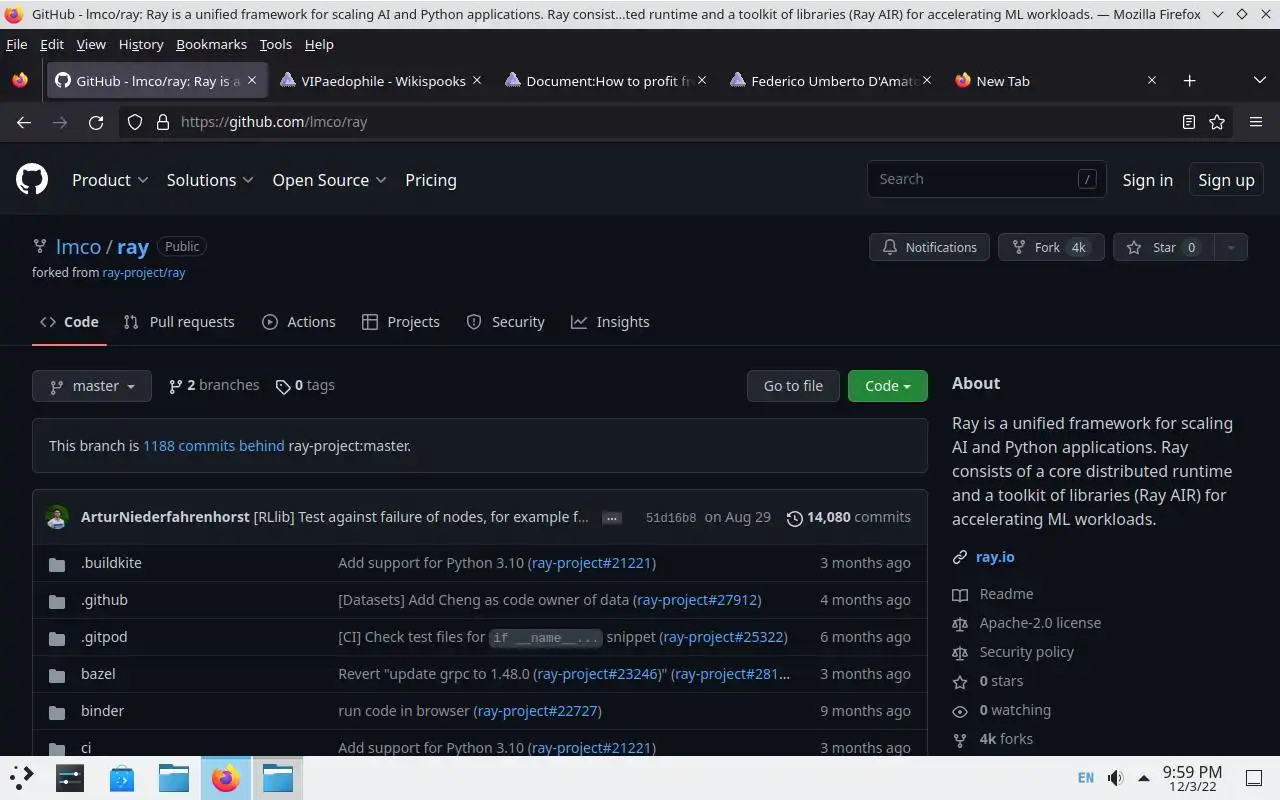This screenshot has width=1280, height=800.
Task: Expand the Open Source navigation dropdown
Action: (329, 180)
